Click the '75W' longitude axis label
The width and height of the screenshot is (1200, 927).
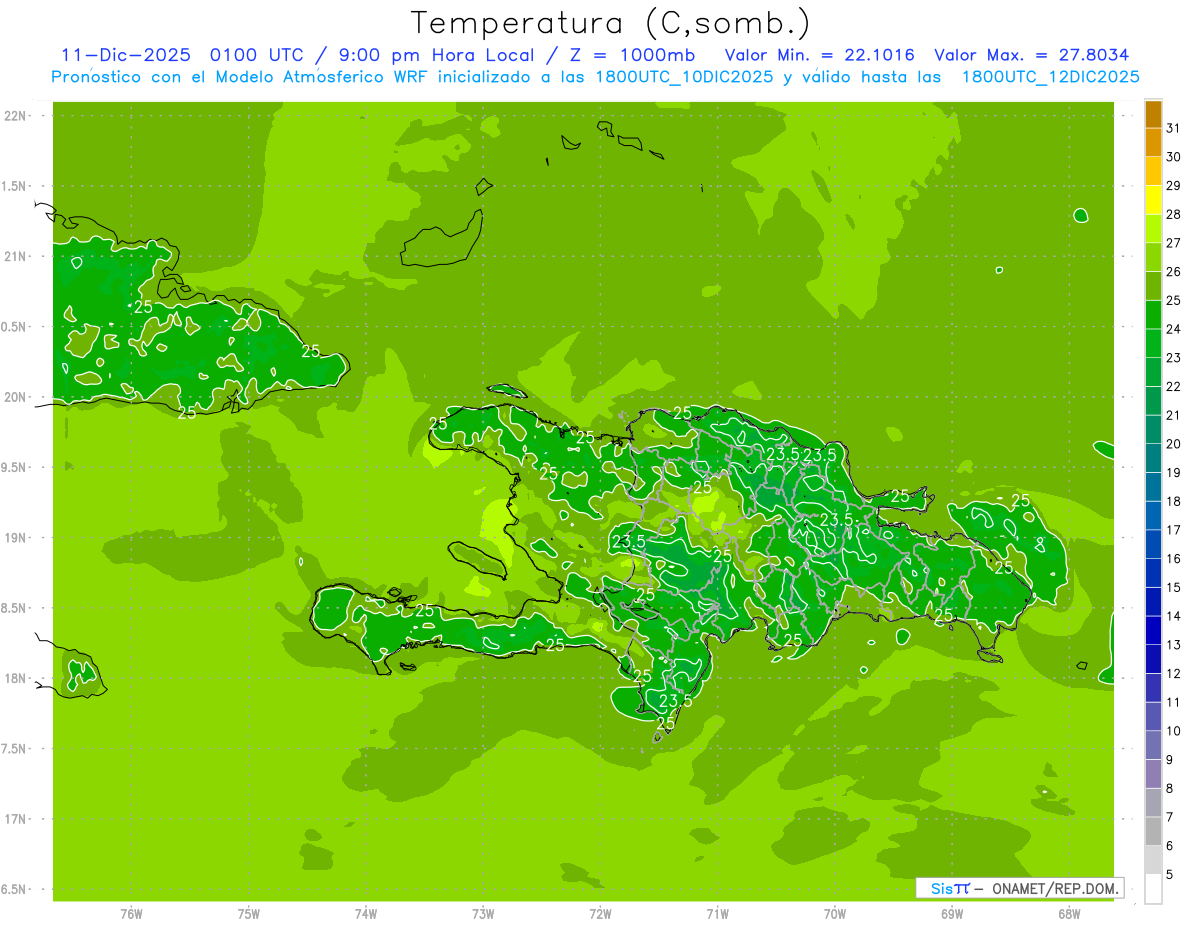point(249,913)
